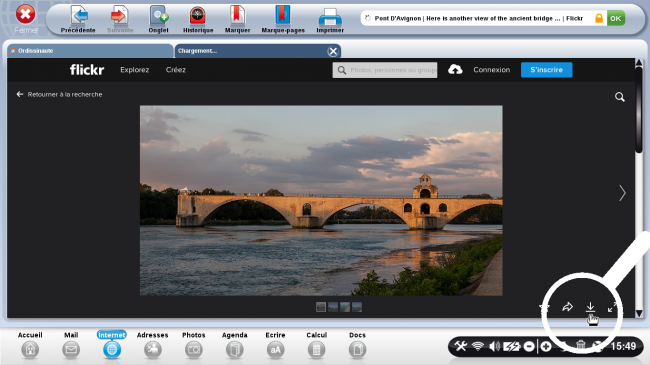Click the scrollbar down arrow

point(639,314)
